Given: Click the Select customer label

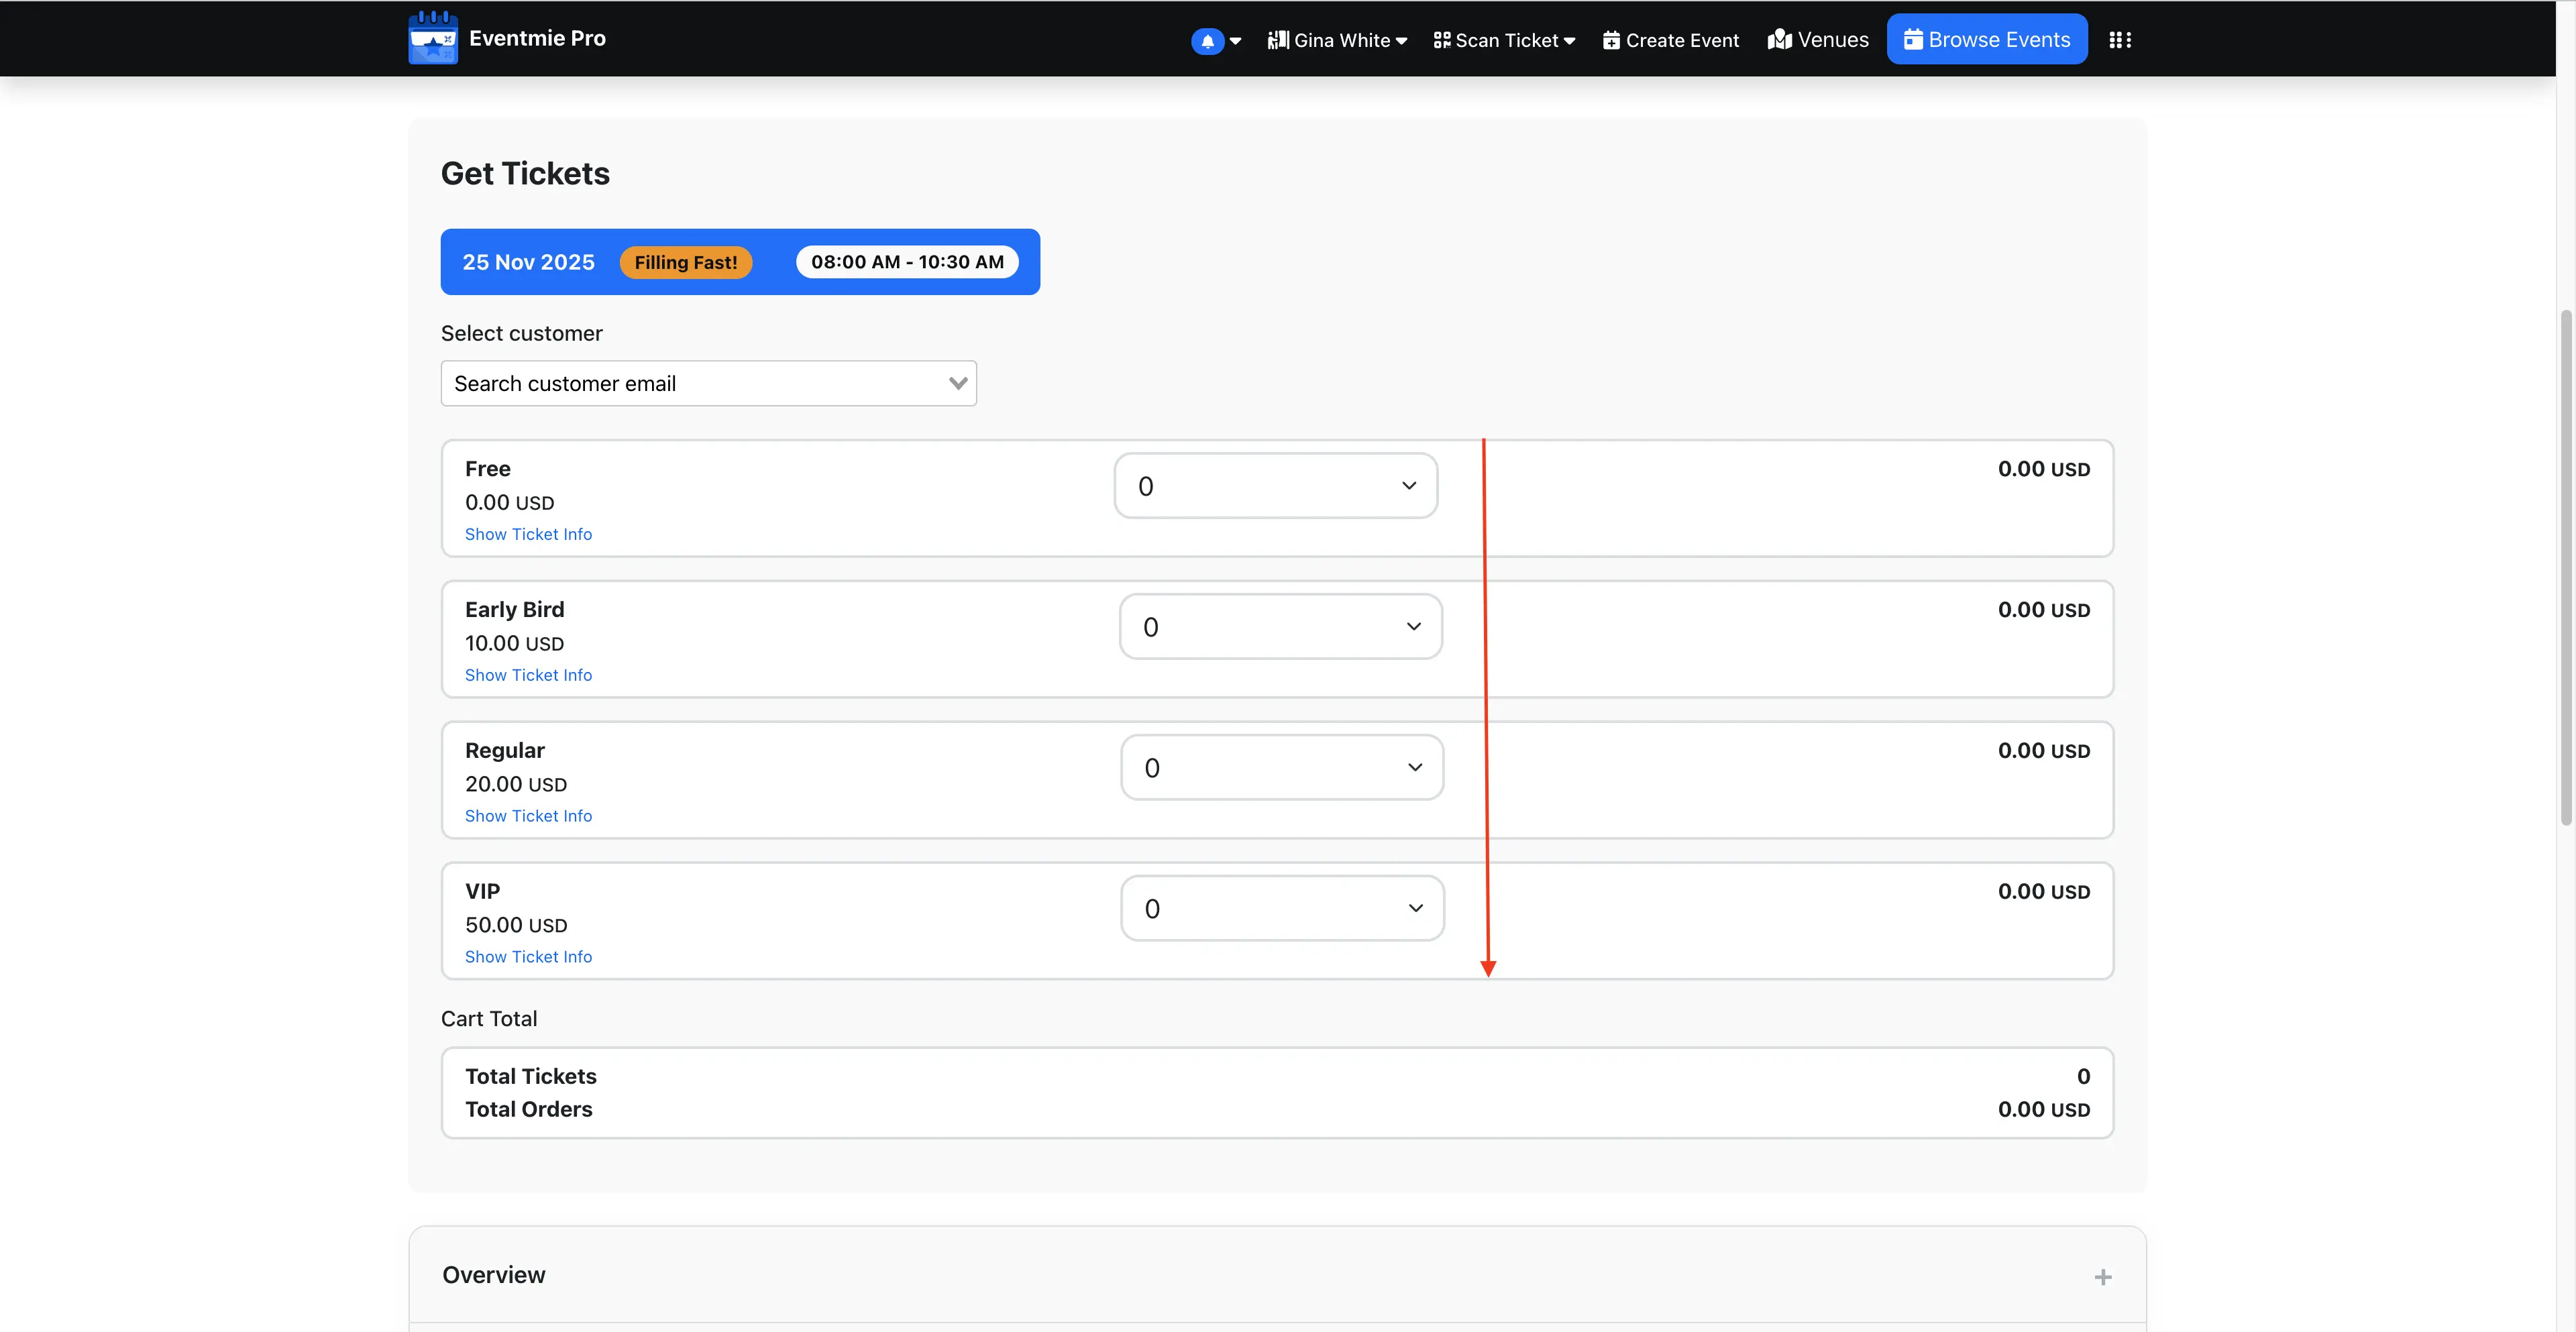Looking at the screenshot, I should pos(522,333).
